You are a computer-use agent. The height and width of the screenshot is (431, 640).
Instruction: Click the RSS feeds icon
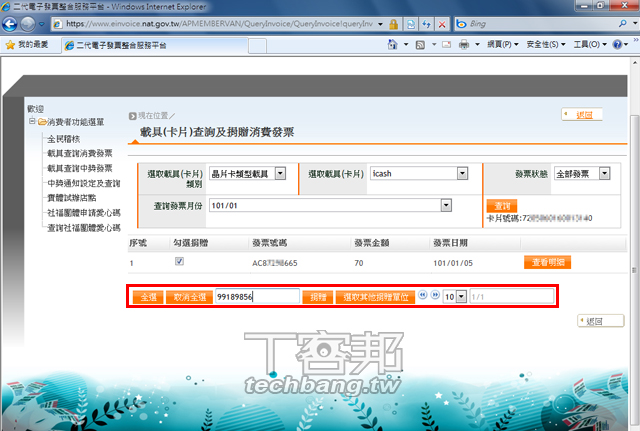(420, 44)
